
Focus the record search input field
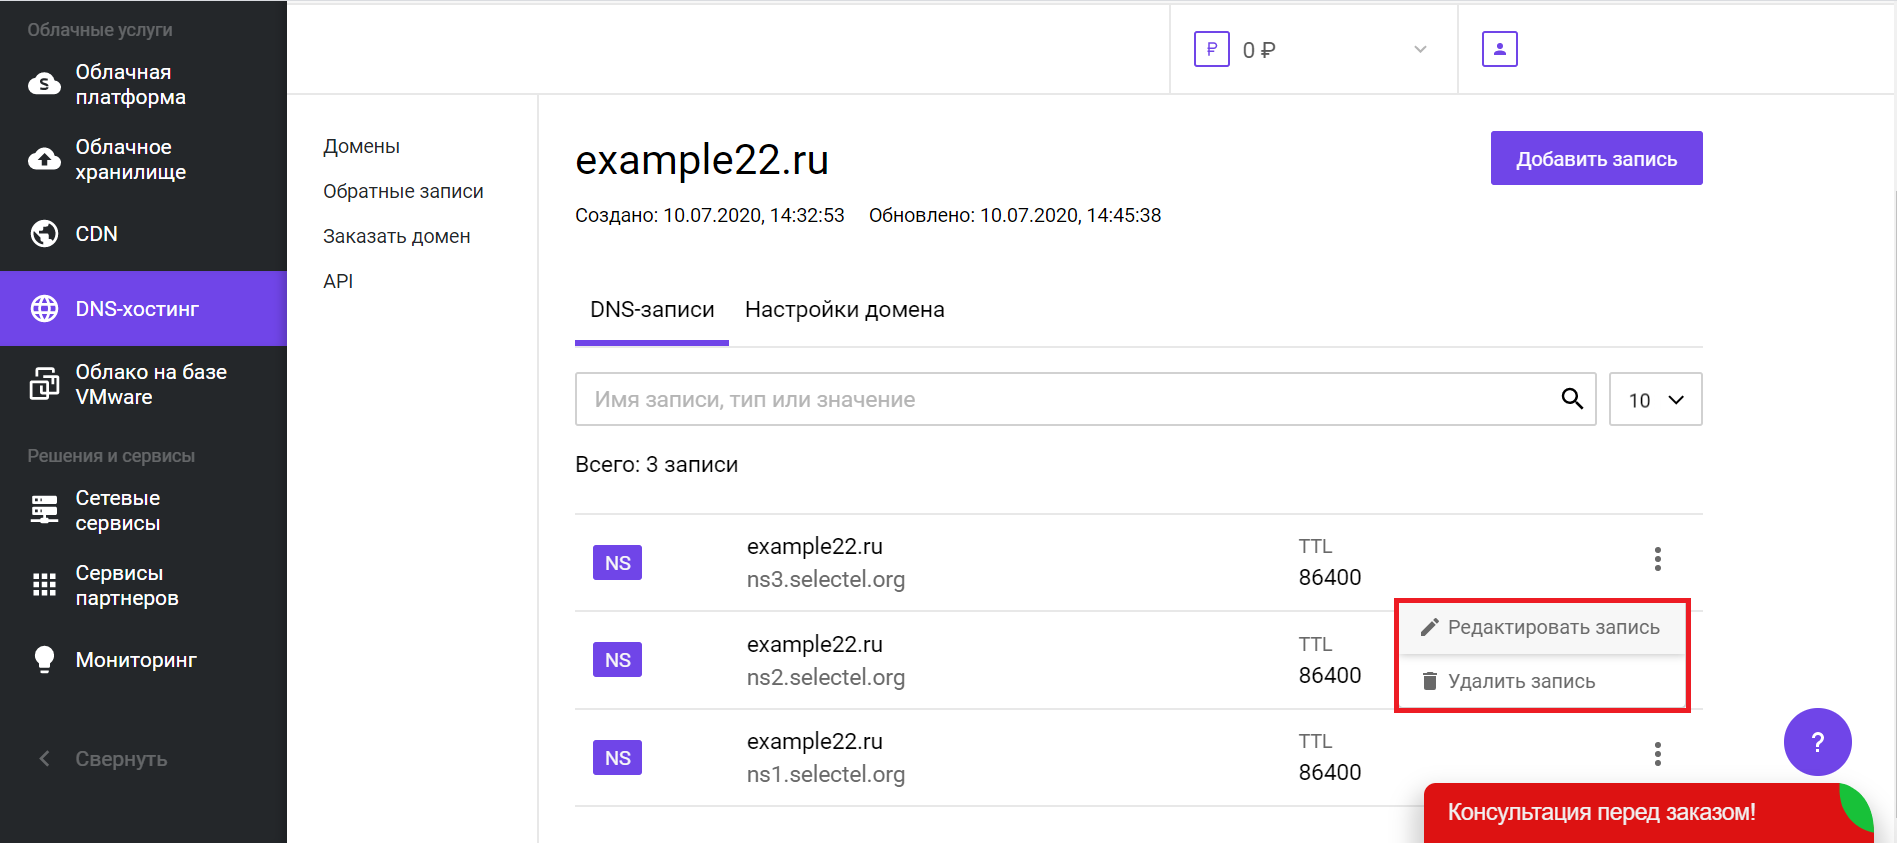tap(1060, 399)
